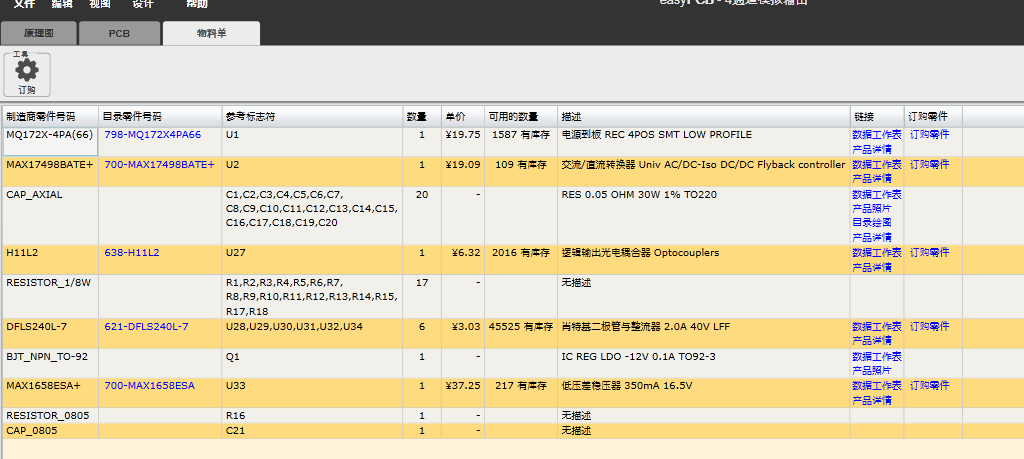Select the H11L2 manufacturer part cell
This screenshot has height=459, width=1024.
click(51, 260)
